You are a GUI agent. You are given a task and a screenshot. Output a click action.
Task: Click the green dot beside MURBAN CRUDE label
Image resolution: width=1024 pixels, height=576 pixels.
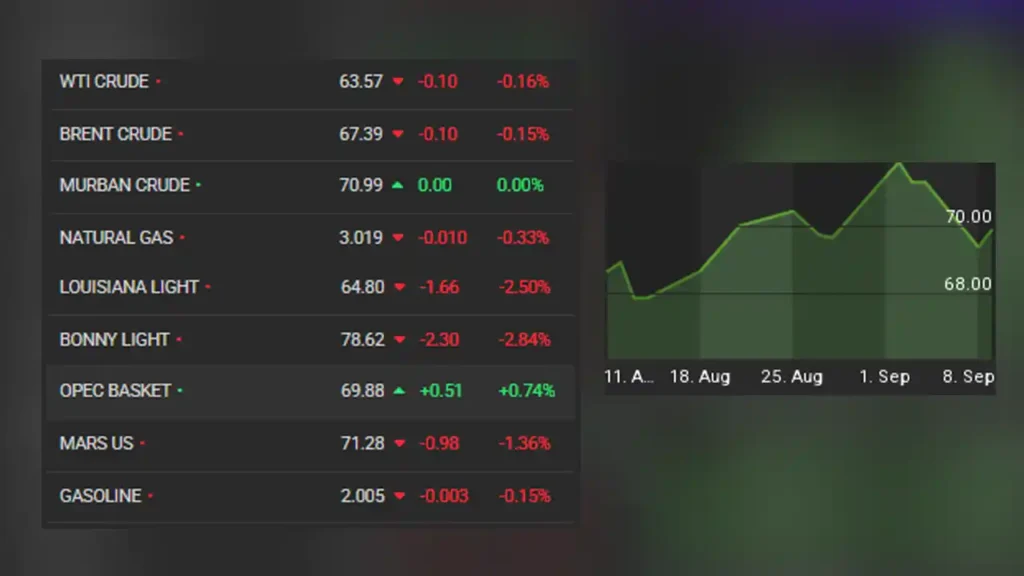[196, 186]
